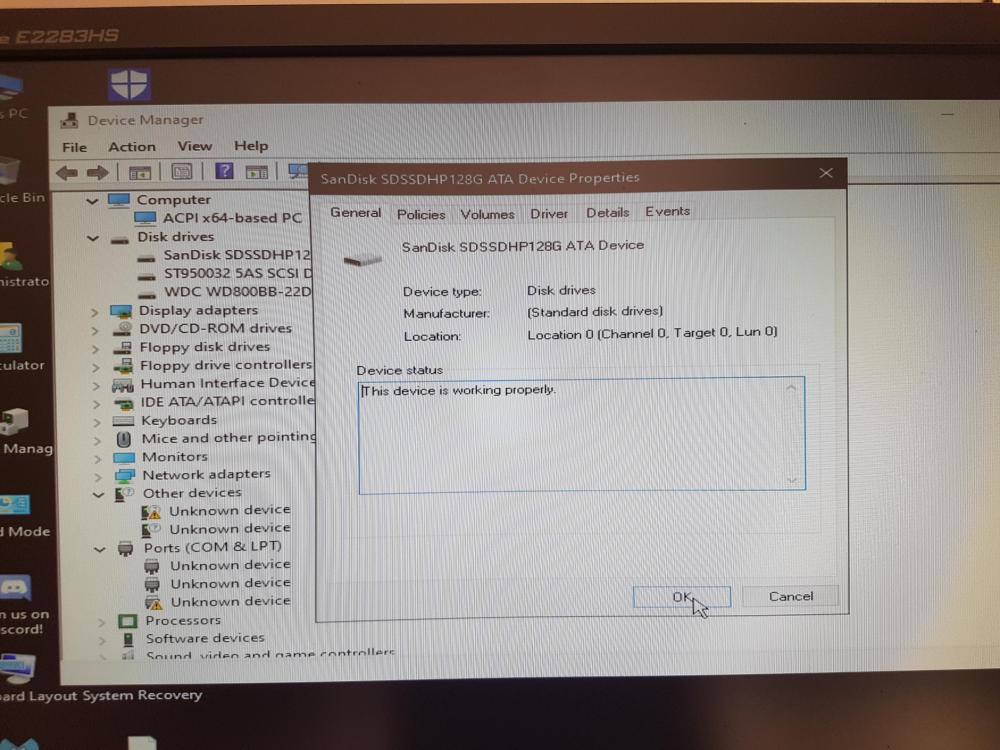Collapse the Ports (COM & LPT) node
The width and height of the screenshot is (1000, 750).
coord(100,548)
